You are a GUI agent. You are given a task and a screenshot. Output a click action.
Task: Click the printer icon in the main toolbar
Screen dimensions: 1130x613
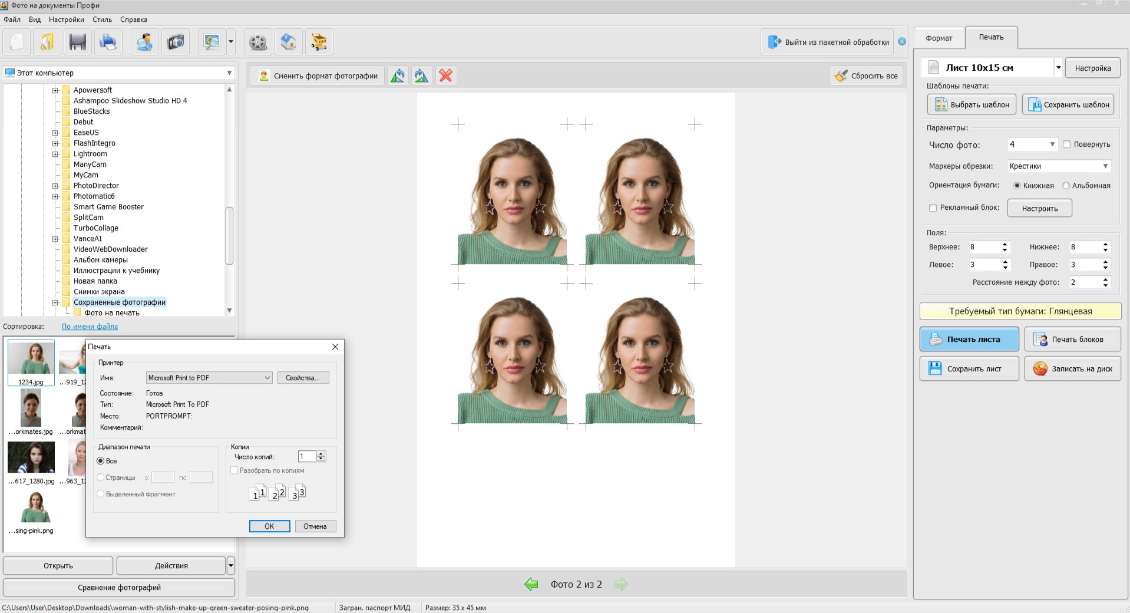click(108, 42)
